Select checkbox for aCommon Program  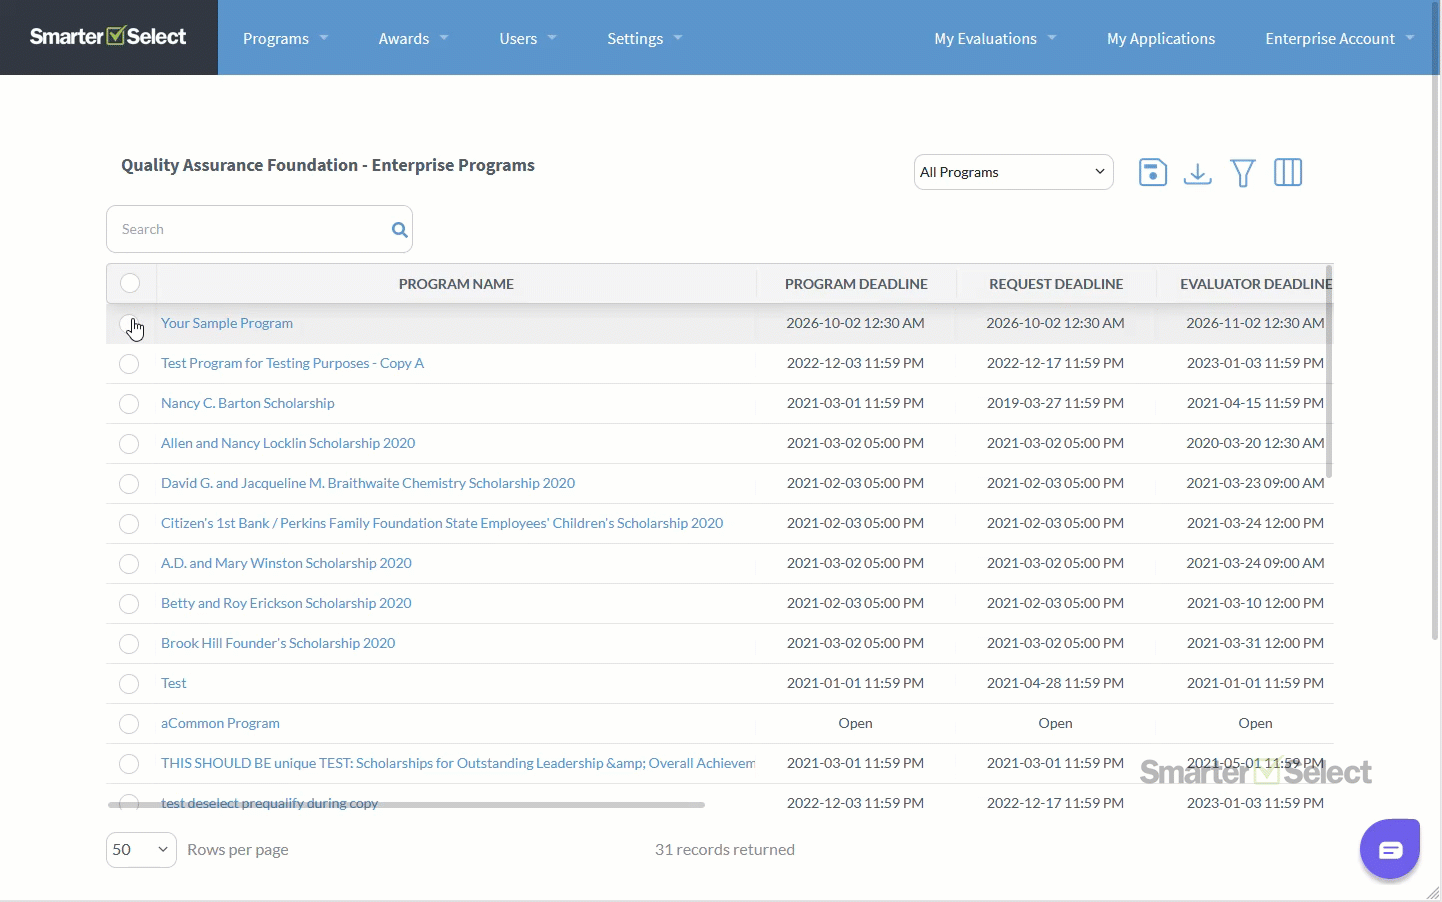[x=129, y=723]
